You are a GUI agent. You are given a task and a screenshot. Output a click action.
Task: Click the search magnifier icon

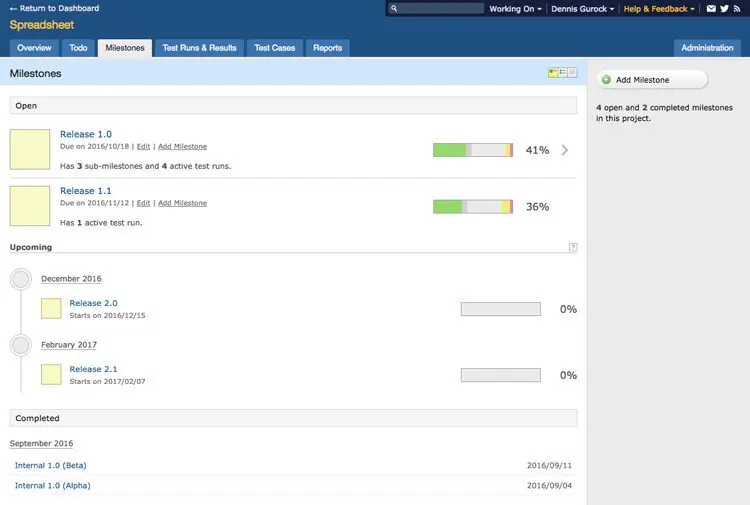(x=394, y=9)
